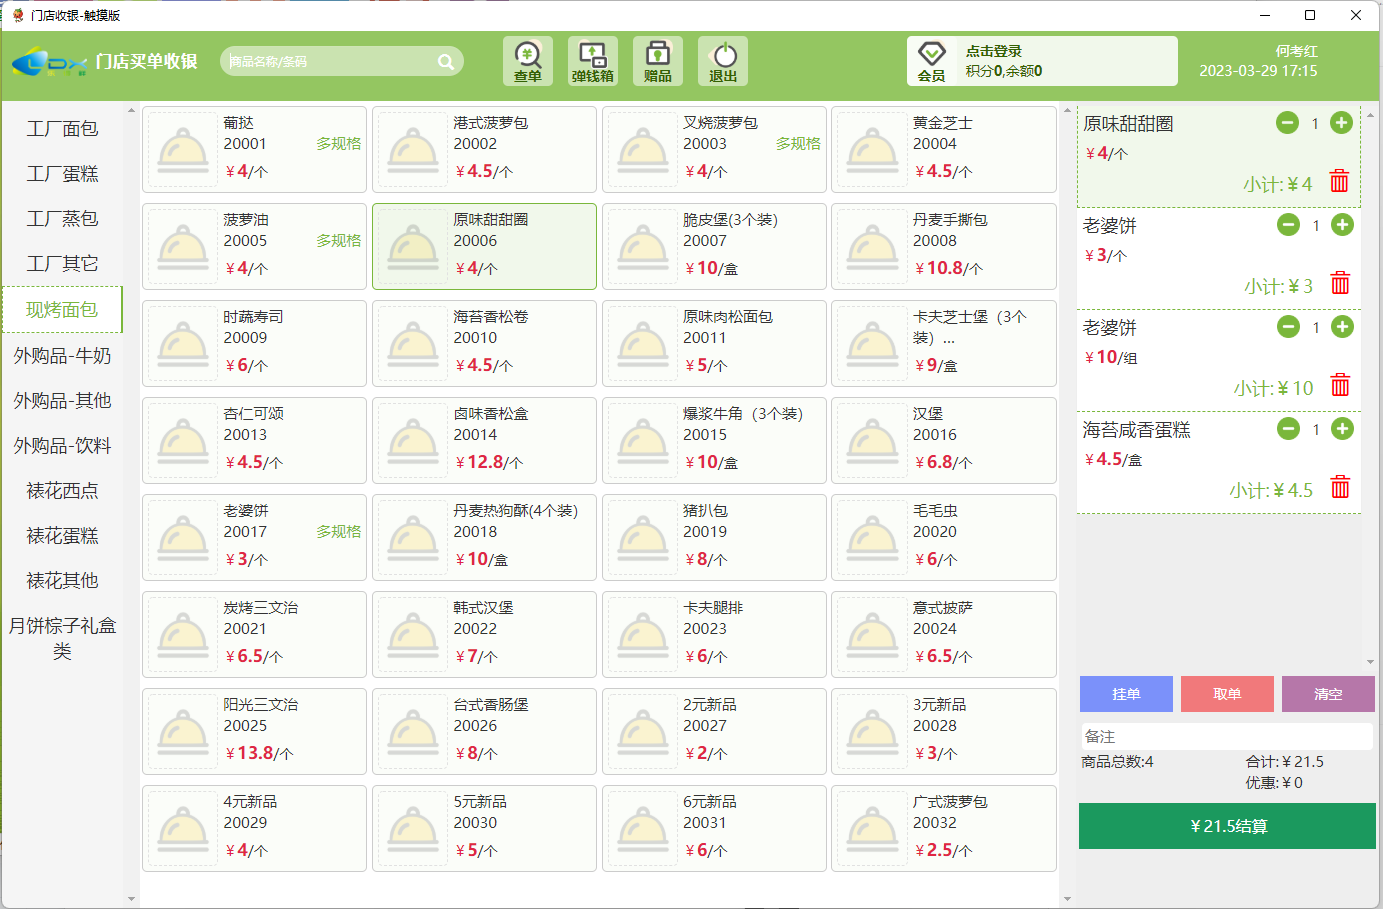This screenshot has width=1383, height=909.
Task: Click 点击登录 to log in member
Action: click(x=993, y=51)
